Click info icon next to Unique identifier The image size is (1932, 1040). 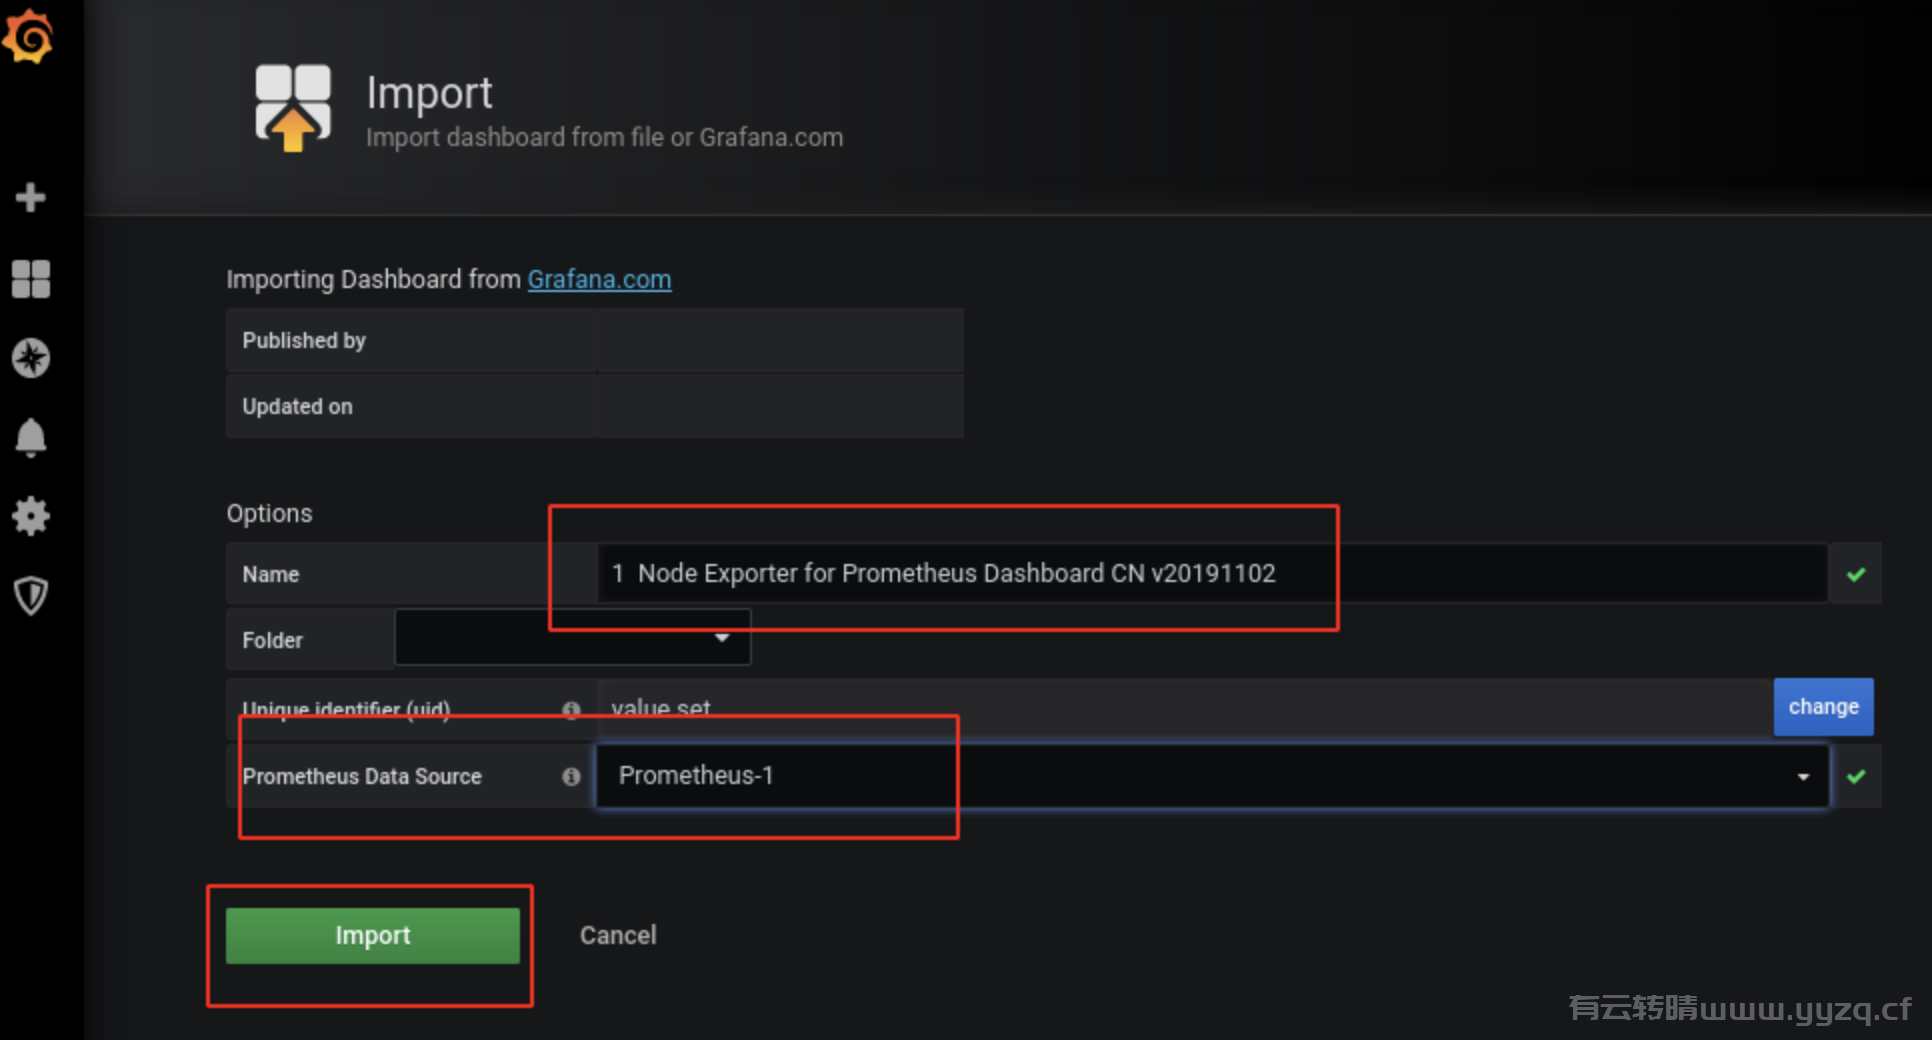pyautogui.click(x=571, y=709)
